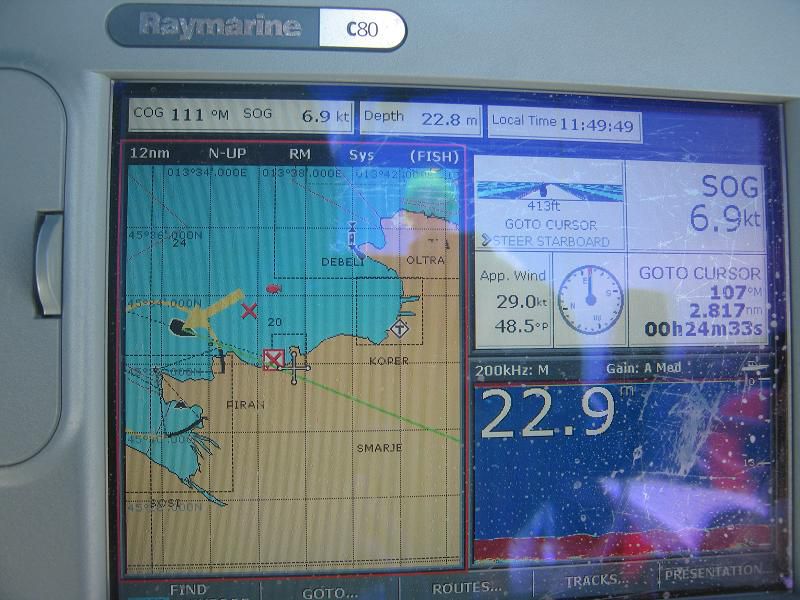Click the 48.5° apparent wind angle
The width and height of the screenshot is (800, 600).
(x=521, y=326)
